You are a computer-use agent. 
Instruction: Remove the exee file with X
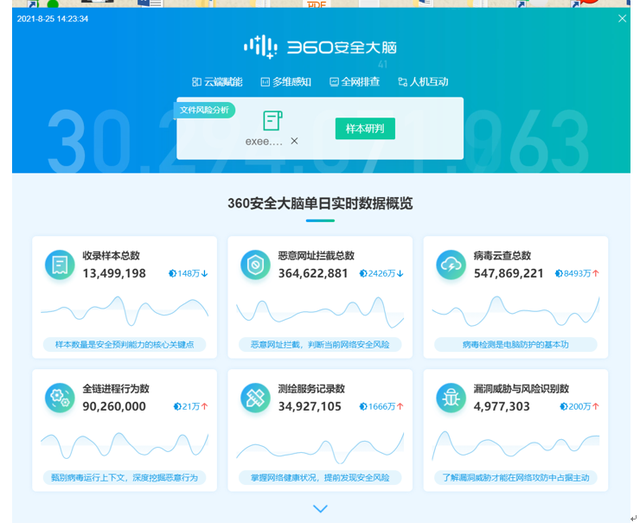click(x=294, y=141)
